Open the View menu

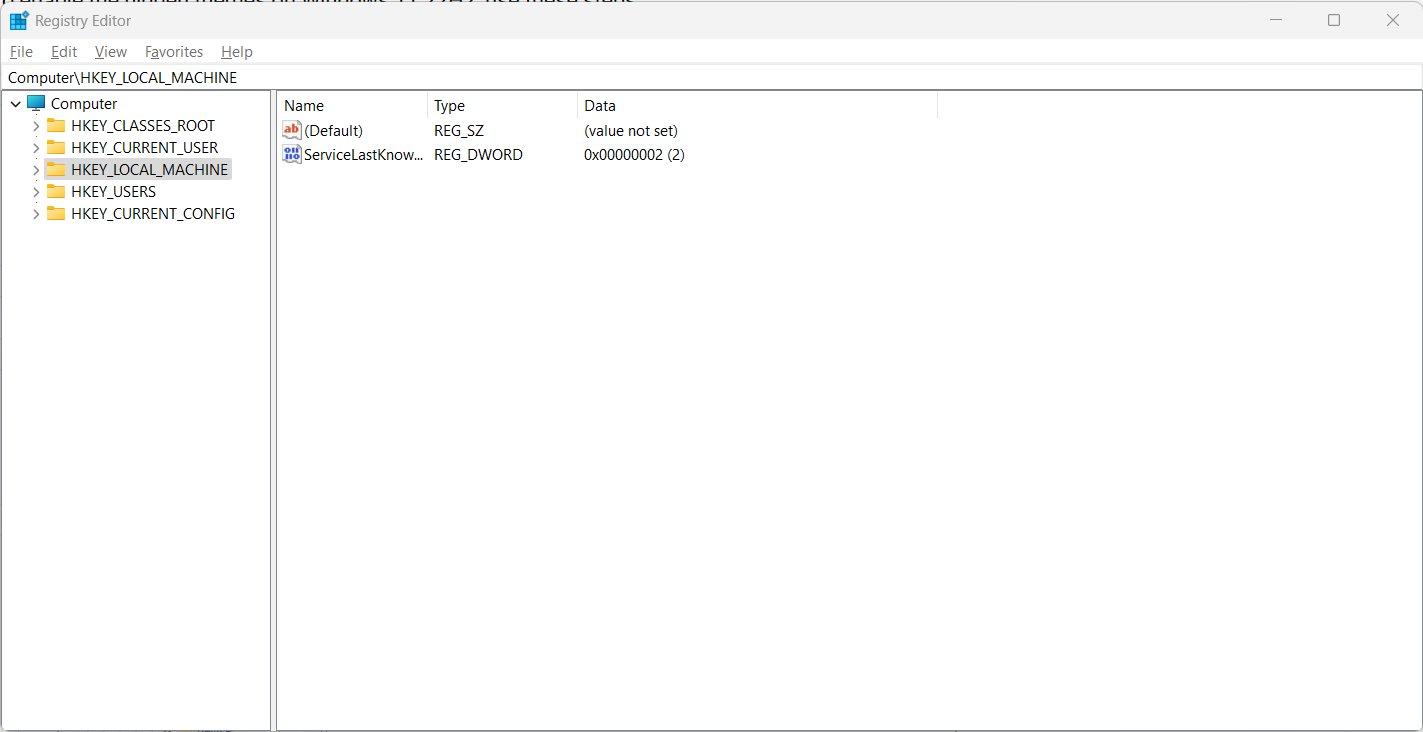111,52
